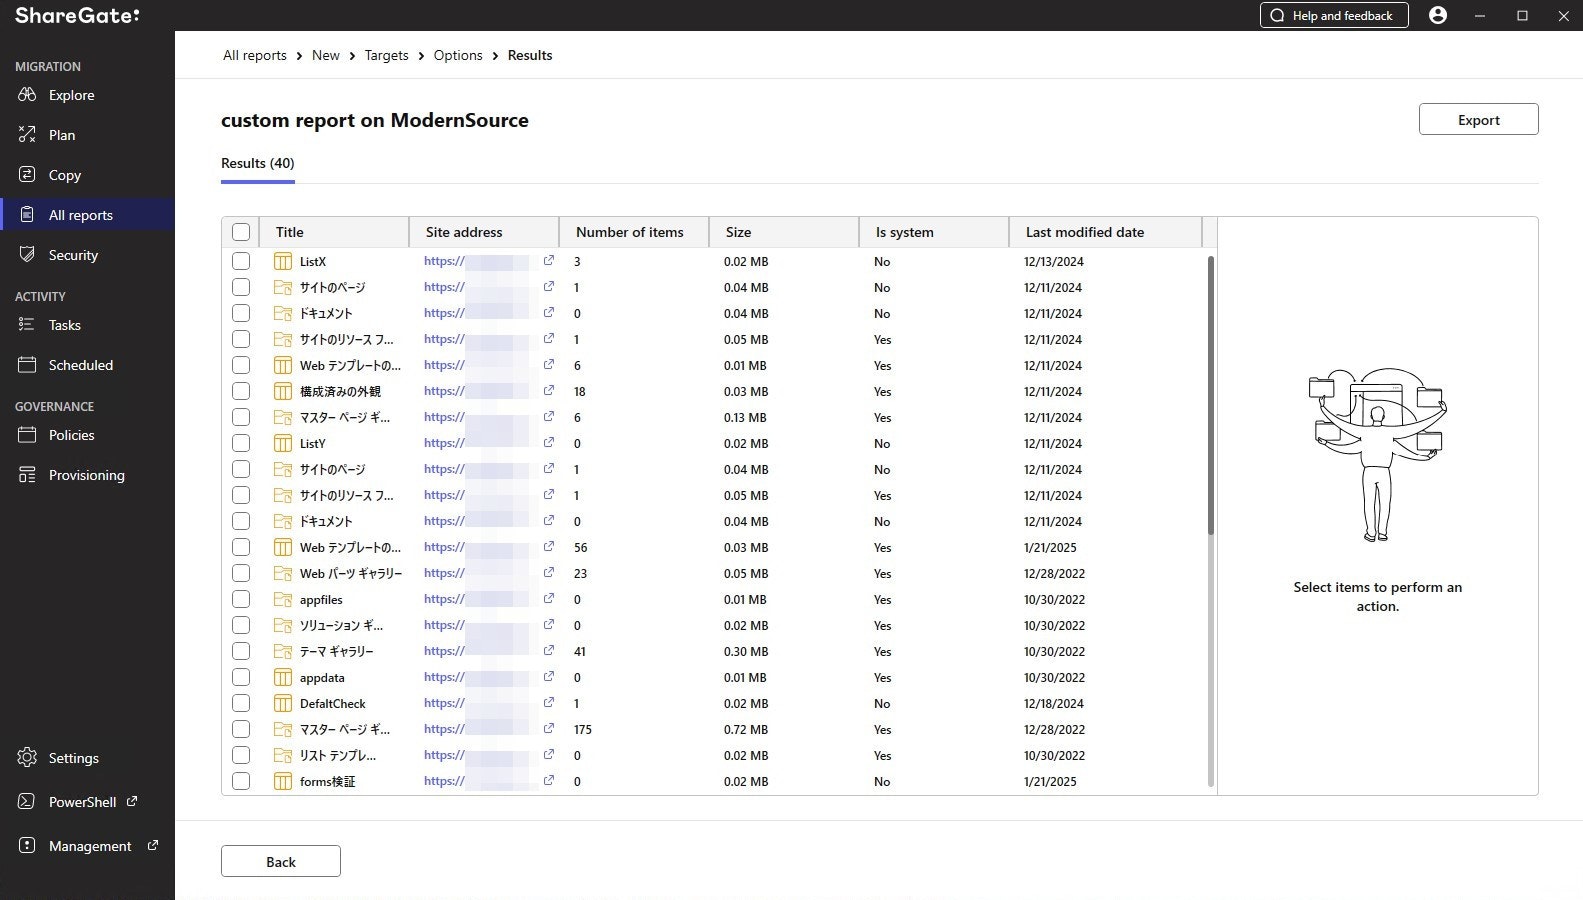The height and width of the screenshot is (900, 1583).
Task: Check the ListY row checkbox
Action: tap(241, 443)
